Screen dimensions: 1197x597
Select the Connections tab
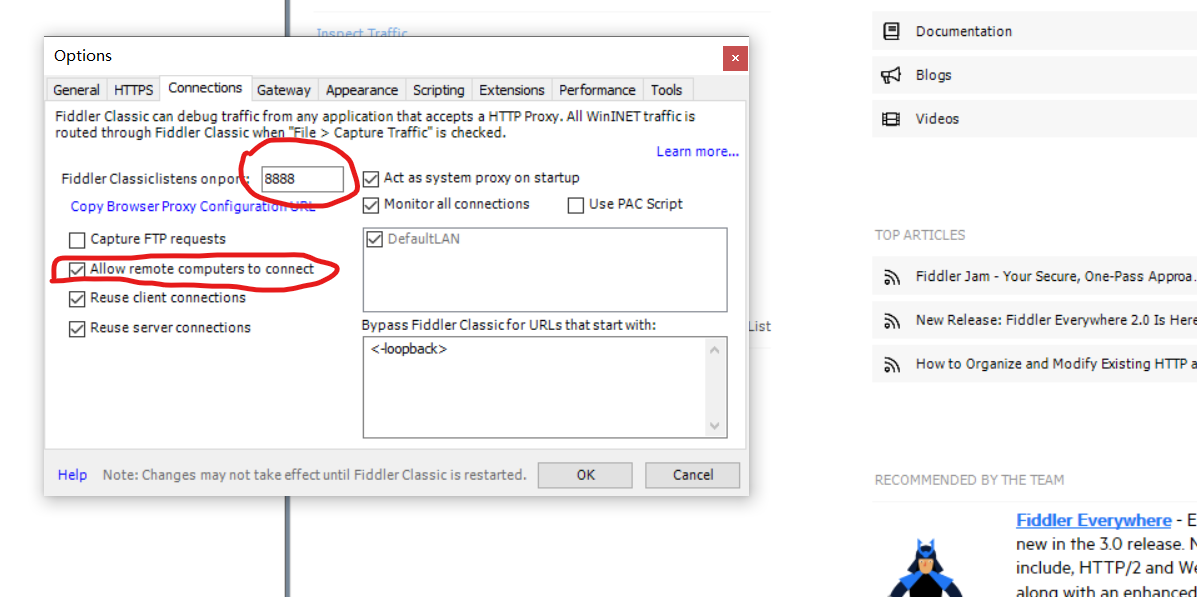point(205,88)
